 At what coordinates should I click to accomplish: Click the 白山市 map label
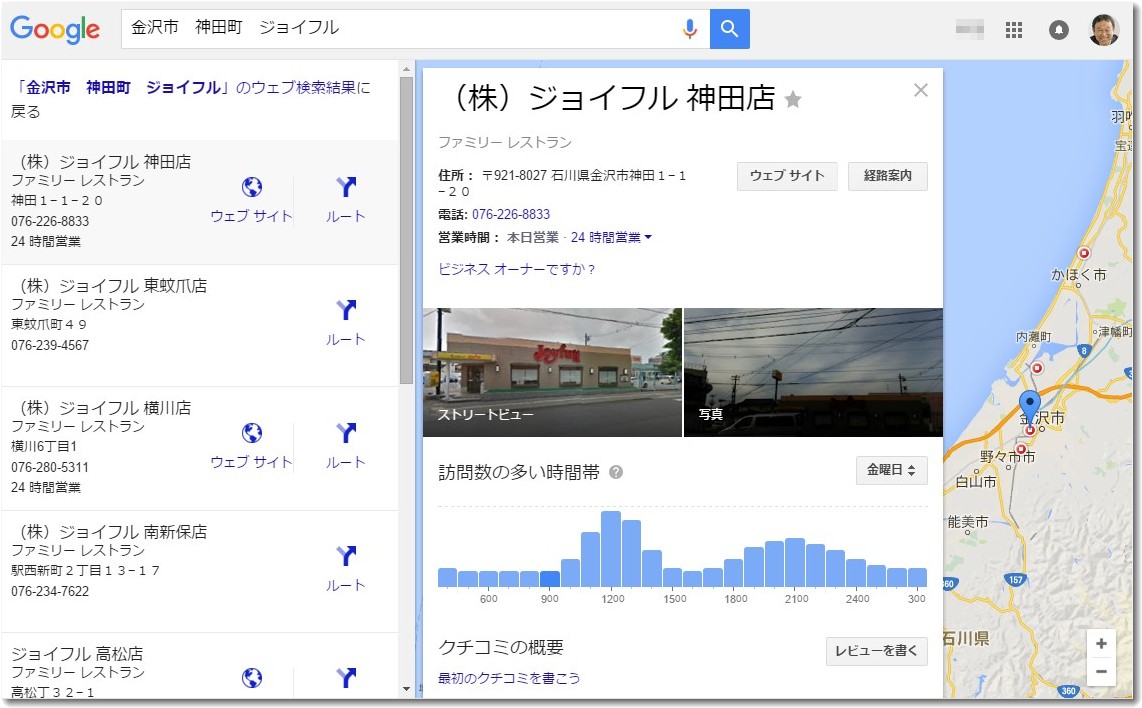[976, 481]
